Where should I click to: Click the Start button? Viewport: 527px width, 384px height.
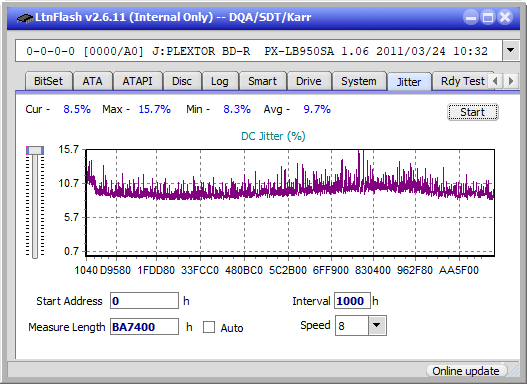coord(473,112)
